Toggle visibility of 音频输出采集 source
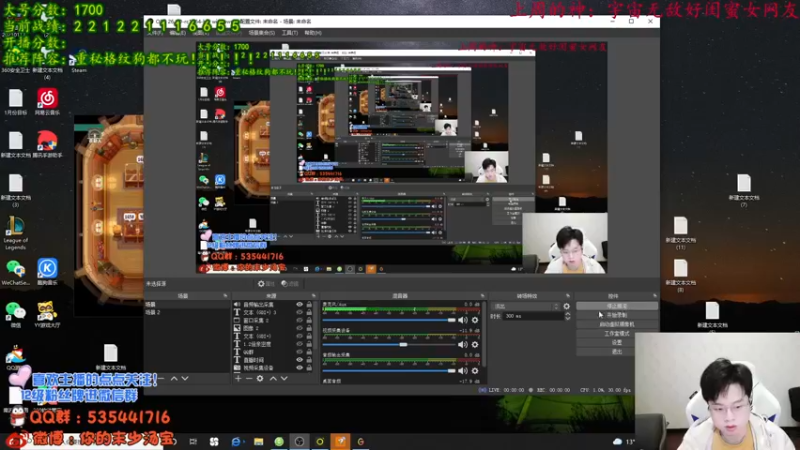The height and width of the screenshot is (450, 800). click(x=299, y=305)
